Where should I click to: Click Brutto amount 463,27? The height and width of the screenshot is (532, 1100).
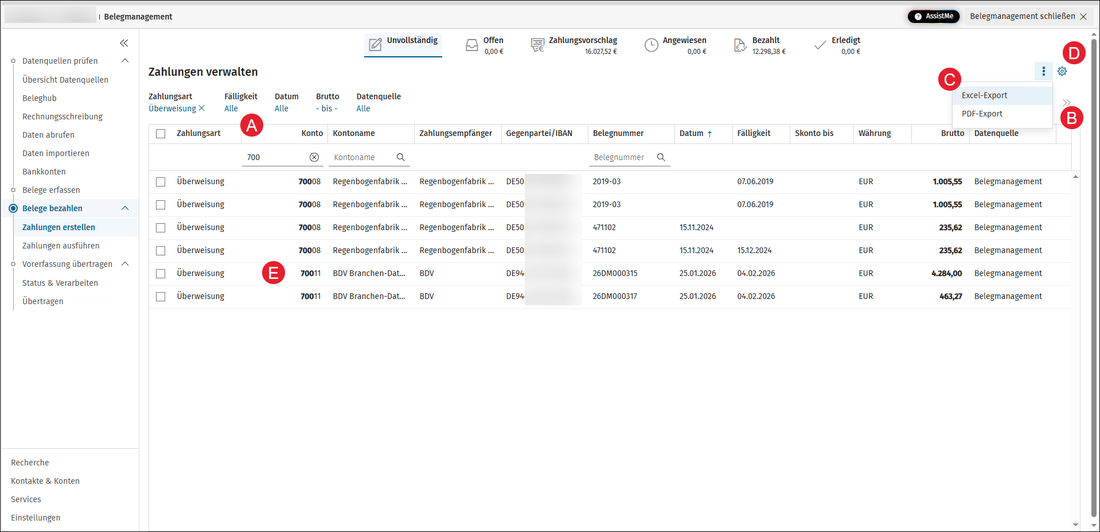[x=951, y=296]
